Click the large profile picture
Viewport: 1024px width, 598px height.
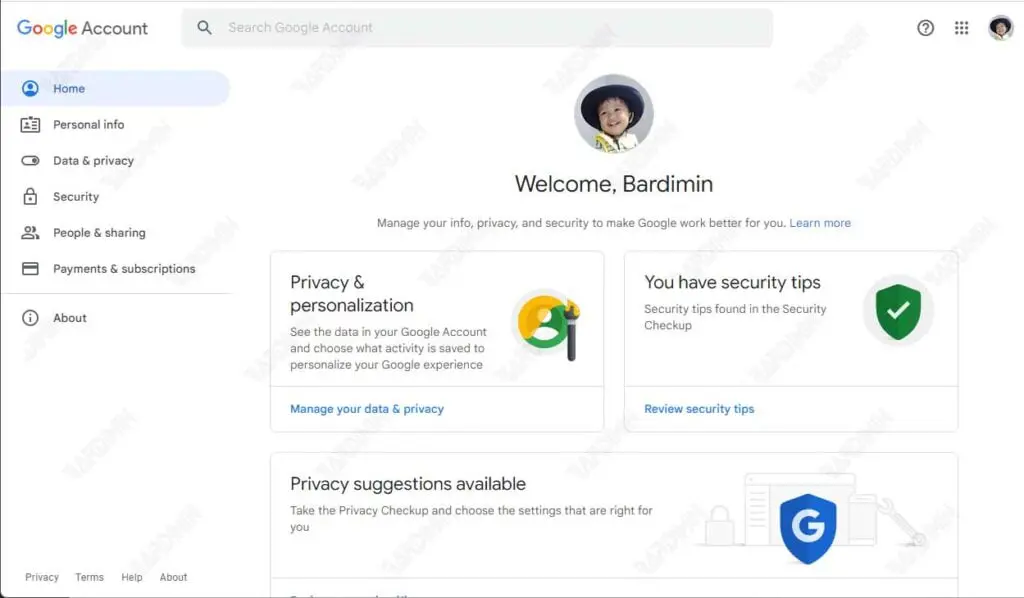[x=614, y=114]
